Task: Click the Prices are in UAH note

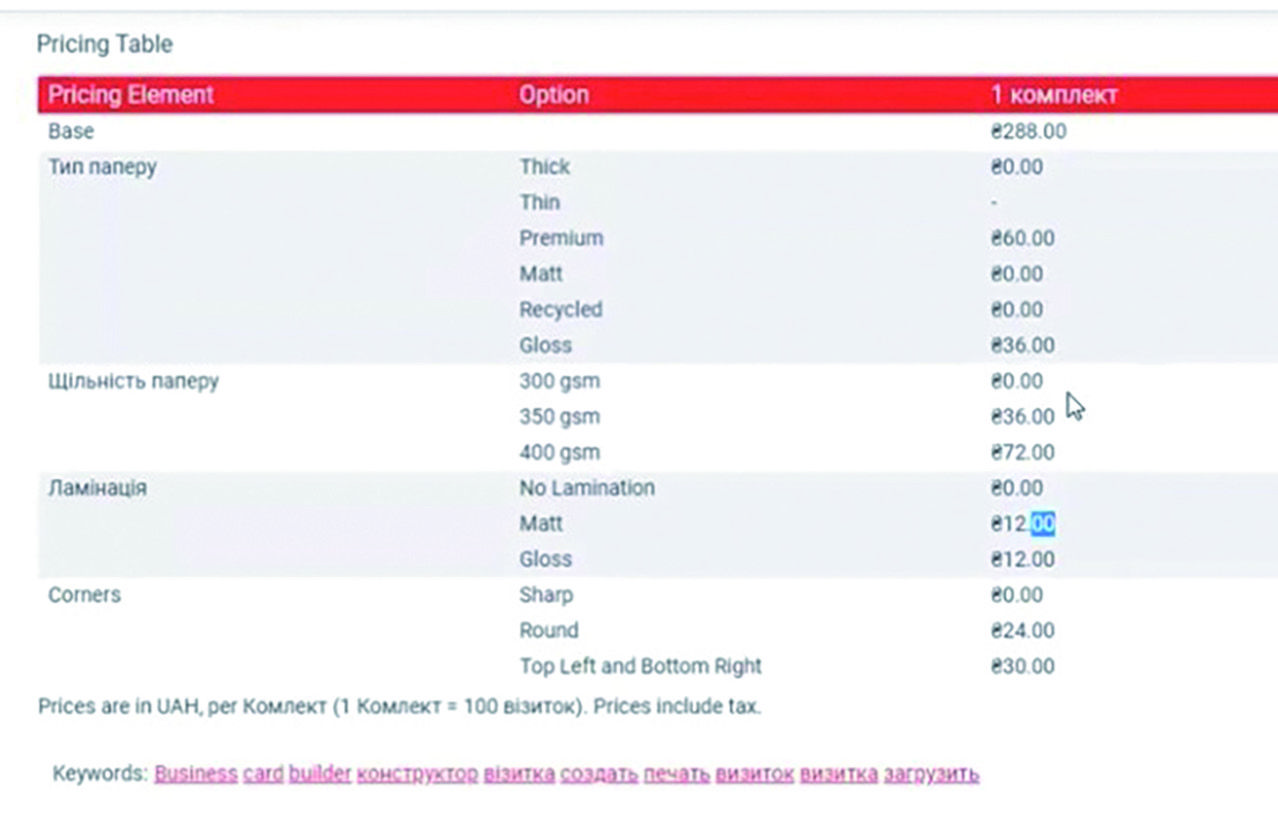Action: coord(399,706)
